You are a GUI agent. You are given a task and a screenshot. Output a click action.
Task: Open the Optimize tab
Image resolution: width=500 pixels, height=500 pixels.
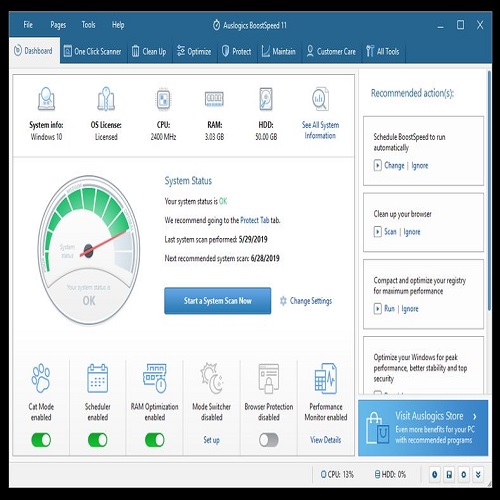(194, 51)
